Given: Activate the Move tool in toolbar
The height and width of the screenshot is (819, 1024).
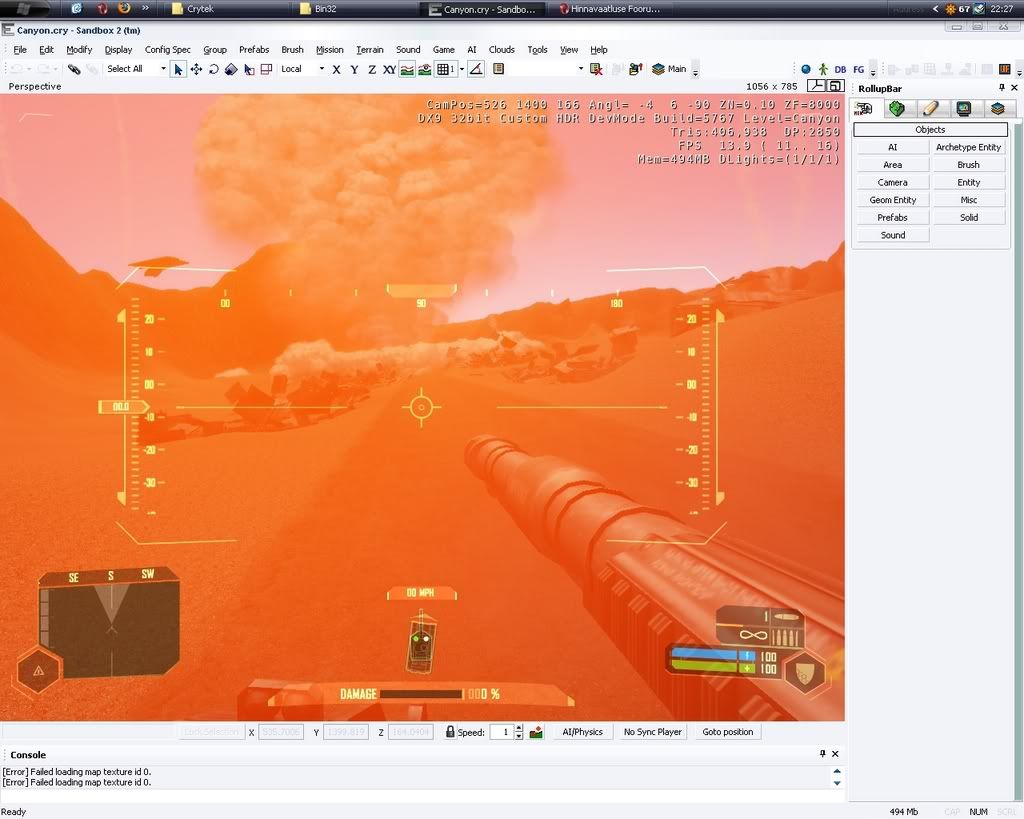Looking at the screenshot, I should pyautogui.click(x=196, y=69).
